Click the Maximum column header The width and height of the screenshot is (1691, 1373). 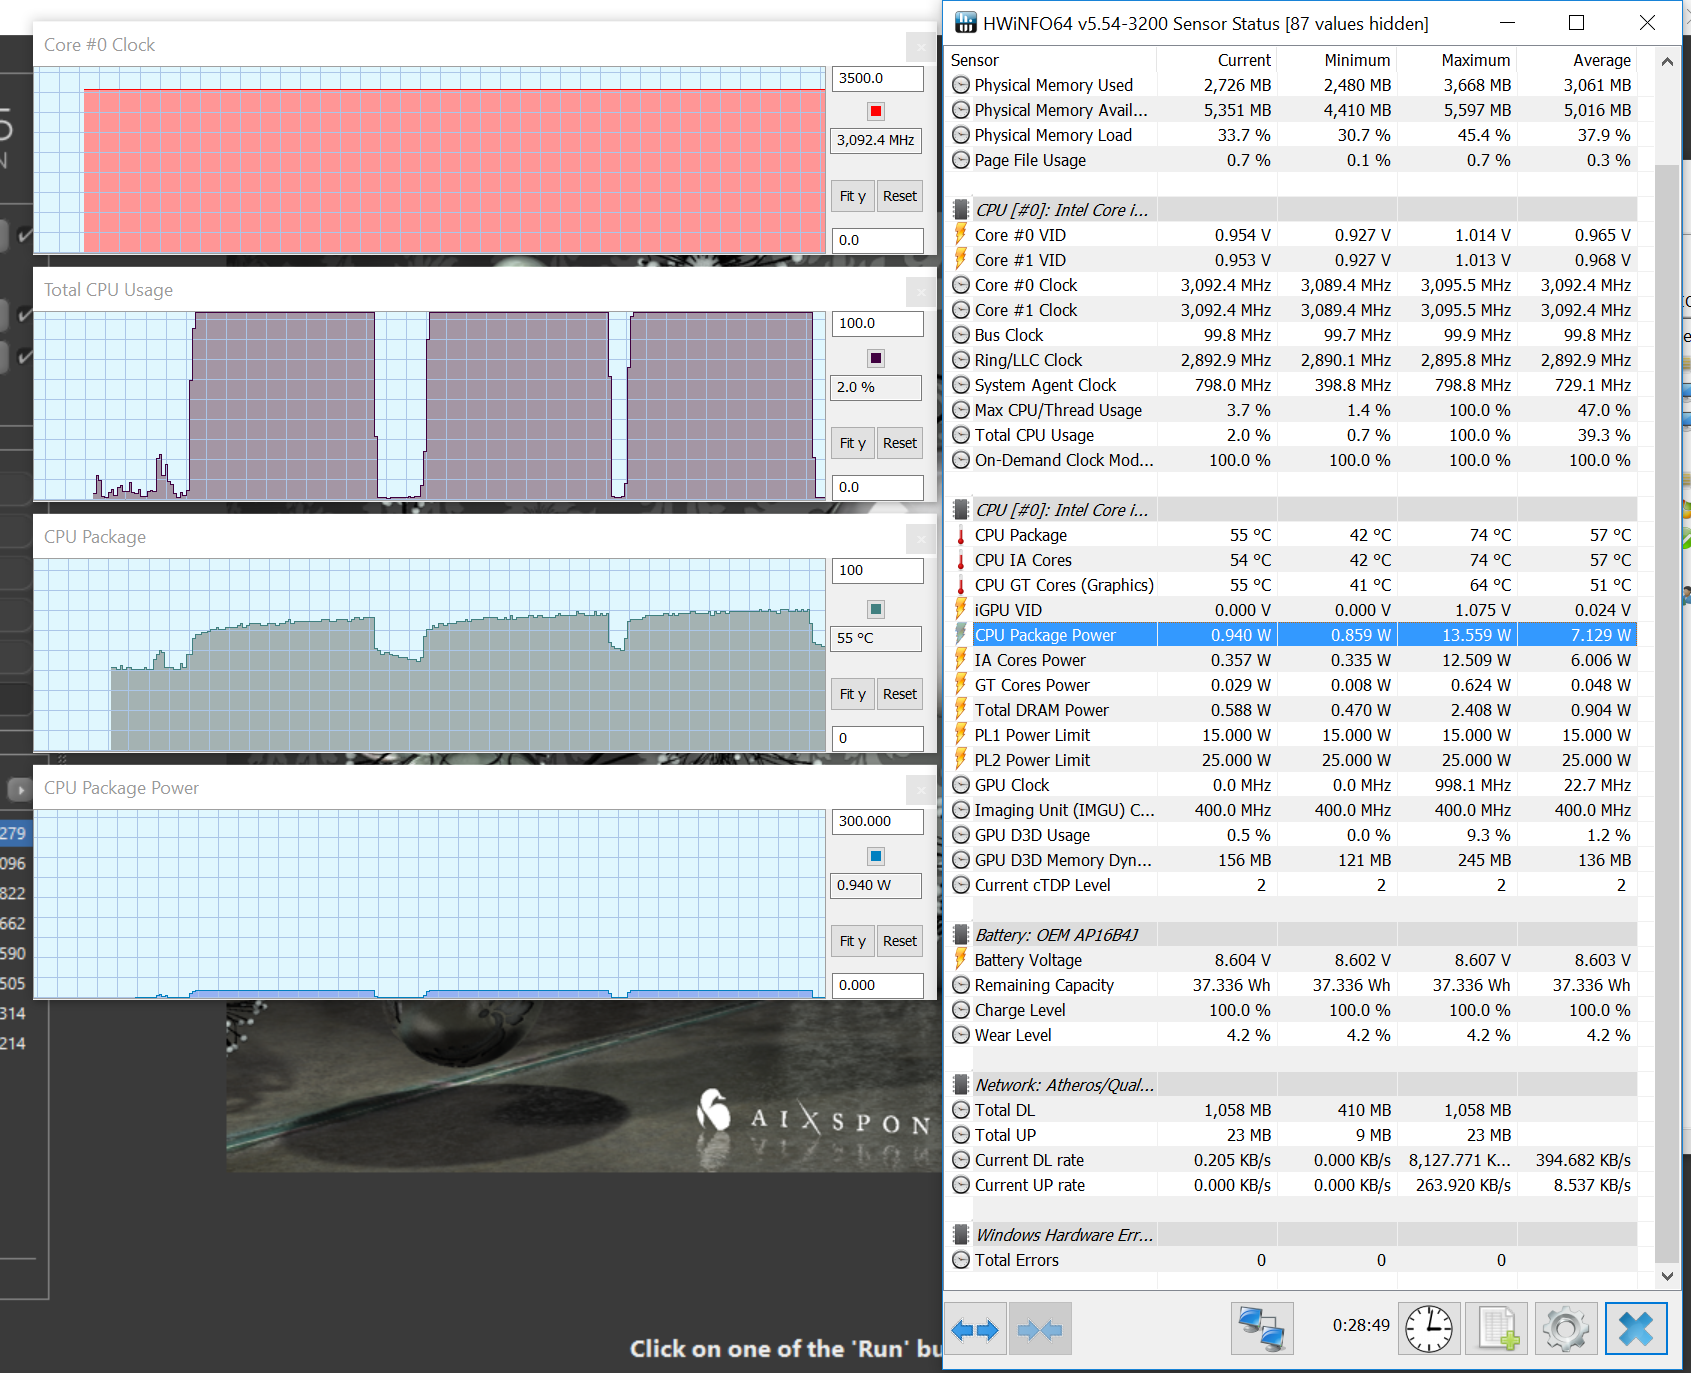tap(1457, 60)
